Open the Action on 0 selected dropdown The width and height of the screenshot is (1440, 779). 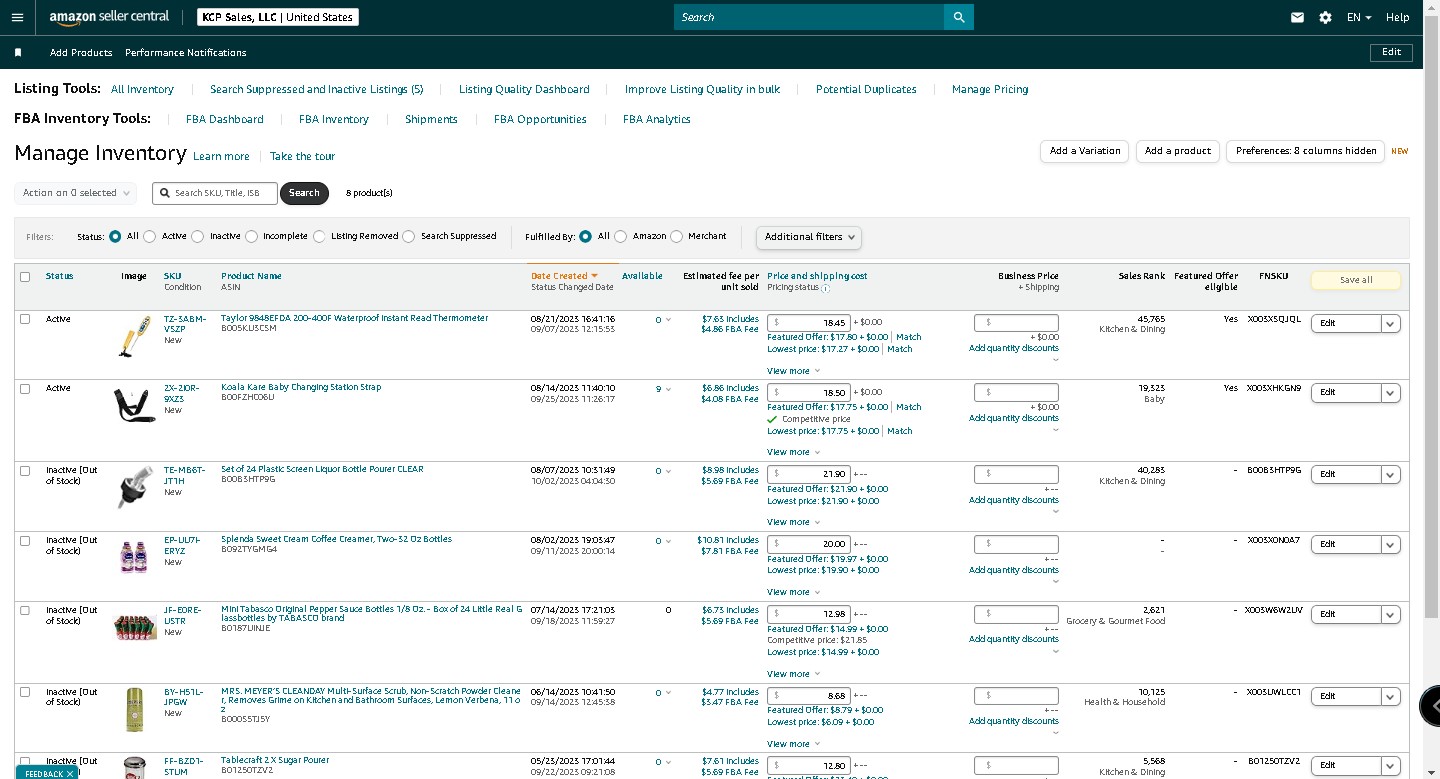tap(75, 193)
